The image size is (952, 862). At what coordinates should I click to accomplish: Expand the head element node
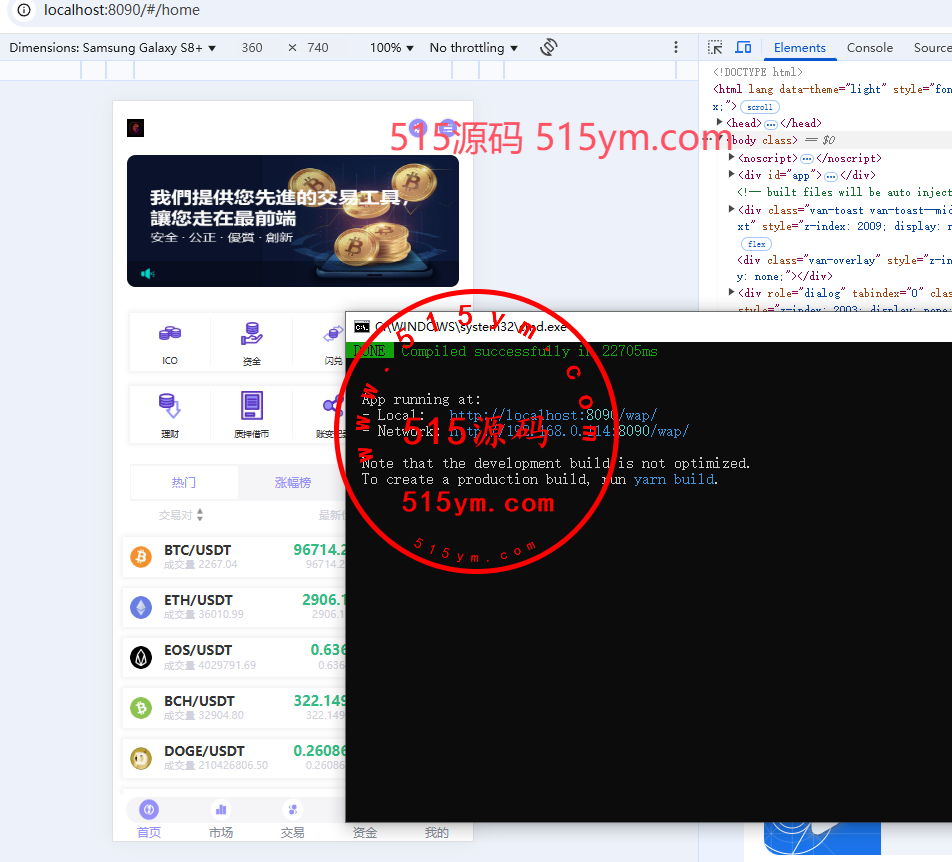(x=721, y=123)
